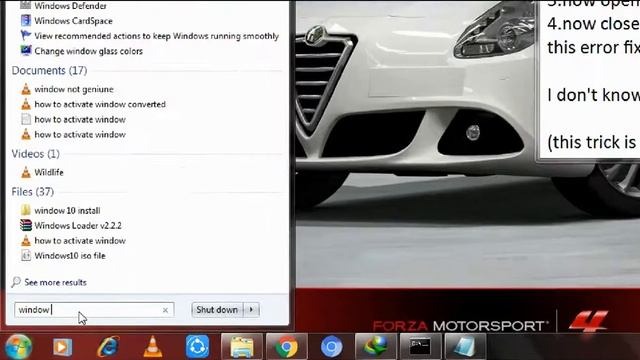This screenshot has height=360, width=640.
Task: Open 'window not geniune' document
Action: click(74, 89)
